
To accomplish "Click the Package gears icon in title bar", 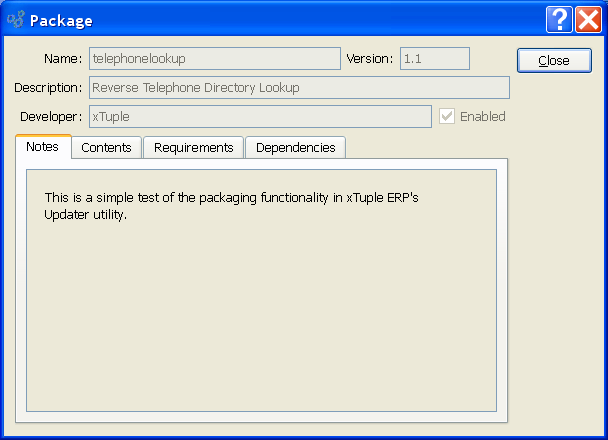I will (16, 19).
